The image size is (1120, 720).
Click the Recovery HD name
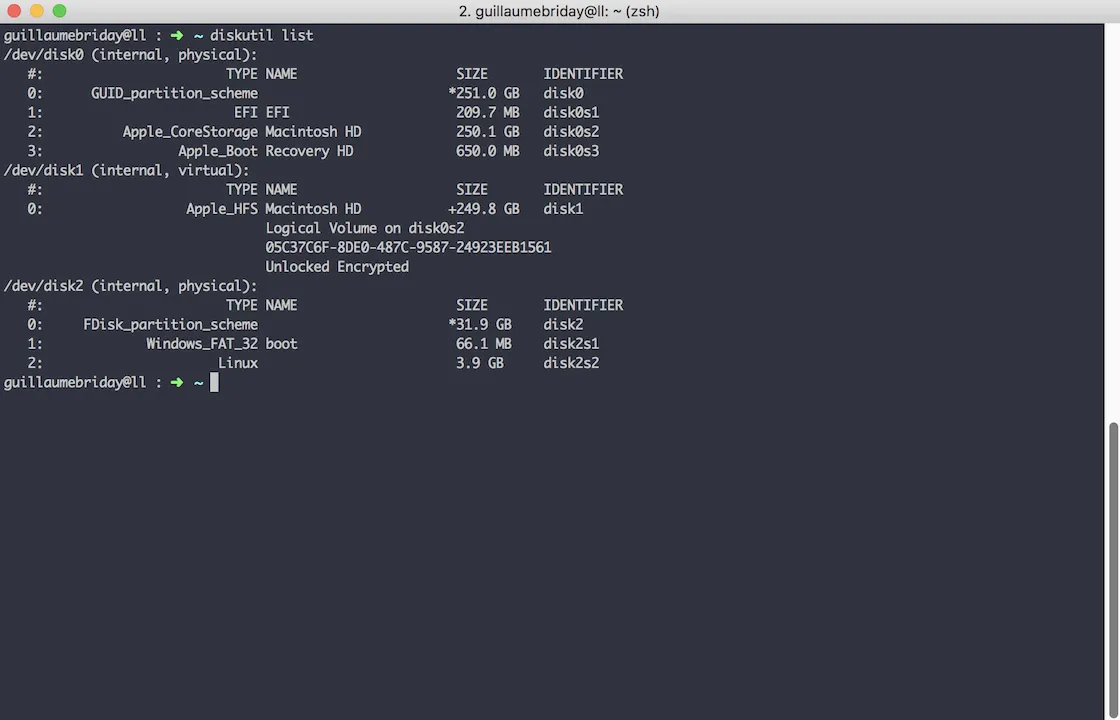point(309,151)
